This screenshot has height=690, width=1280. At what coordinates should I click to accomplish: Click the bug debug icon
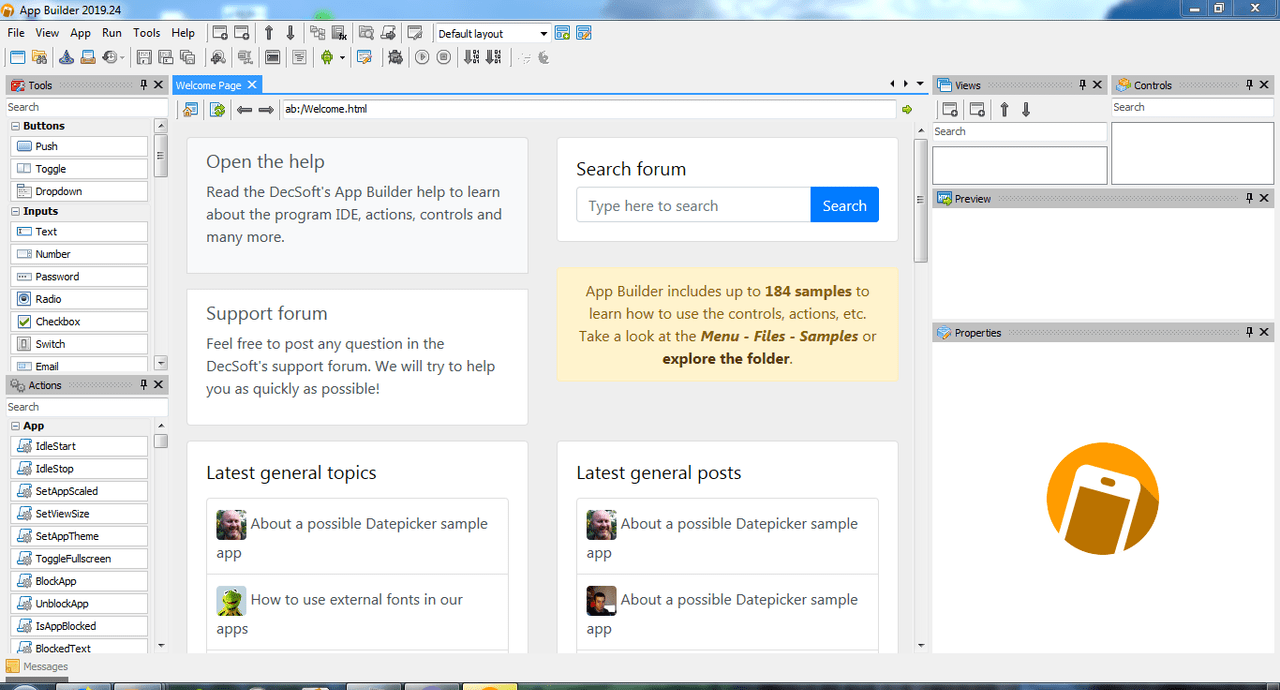click(x=396, y=57)
